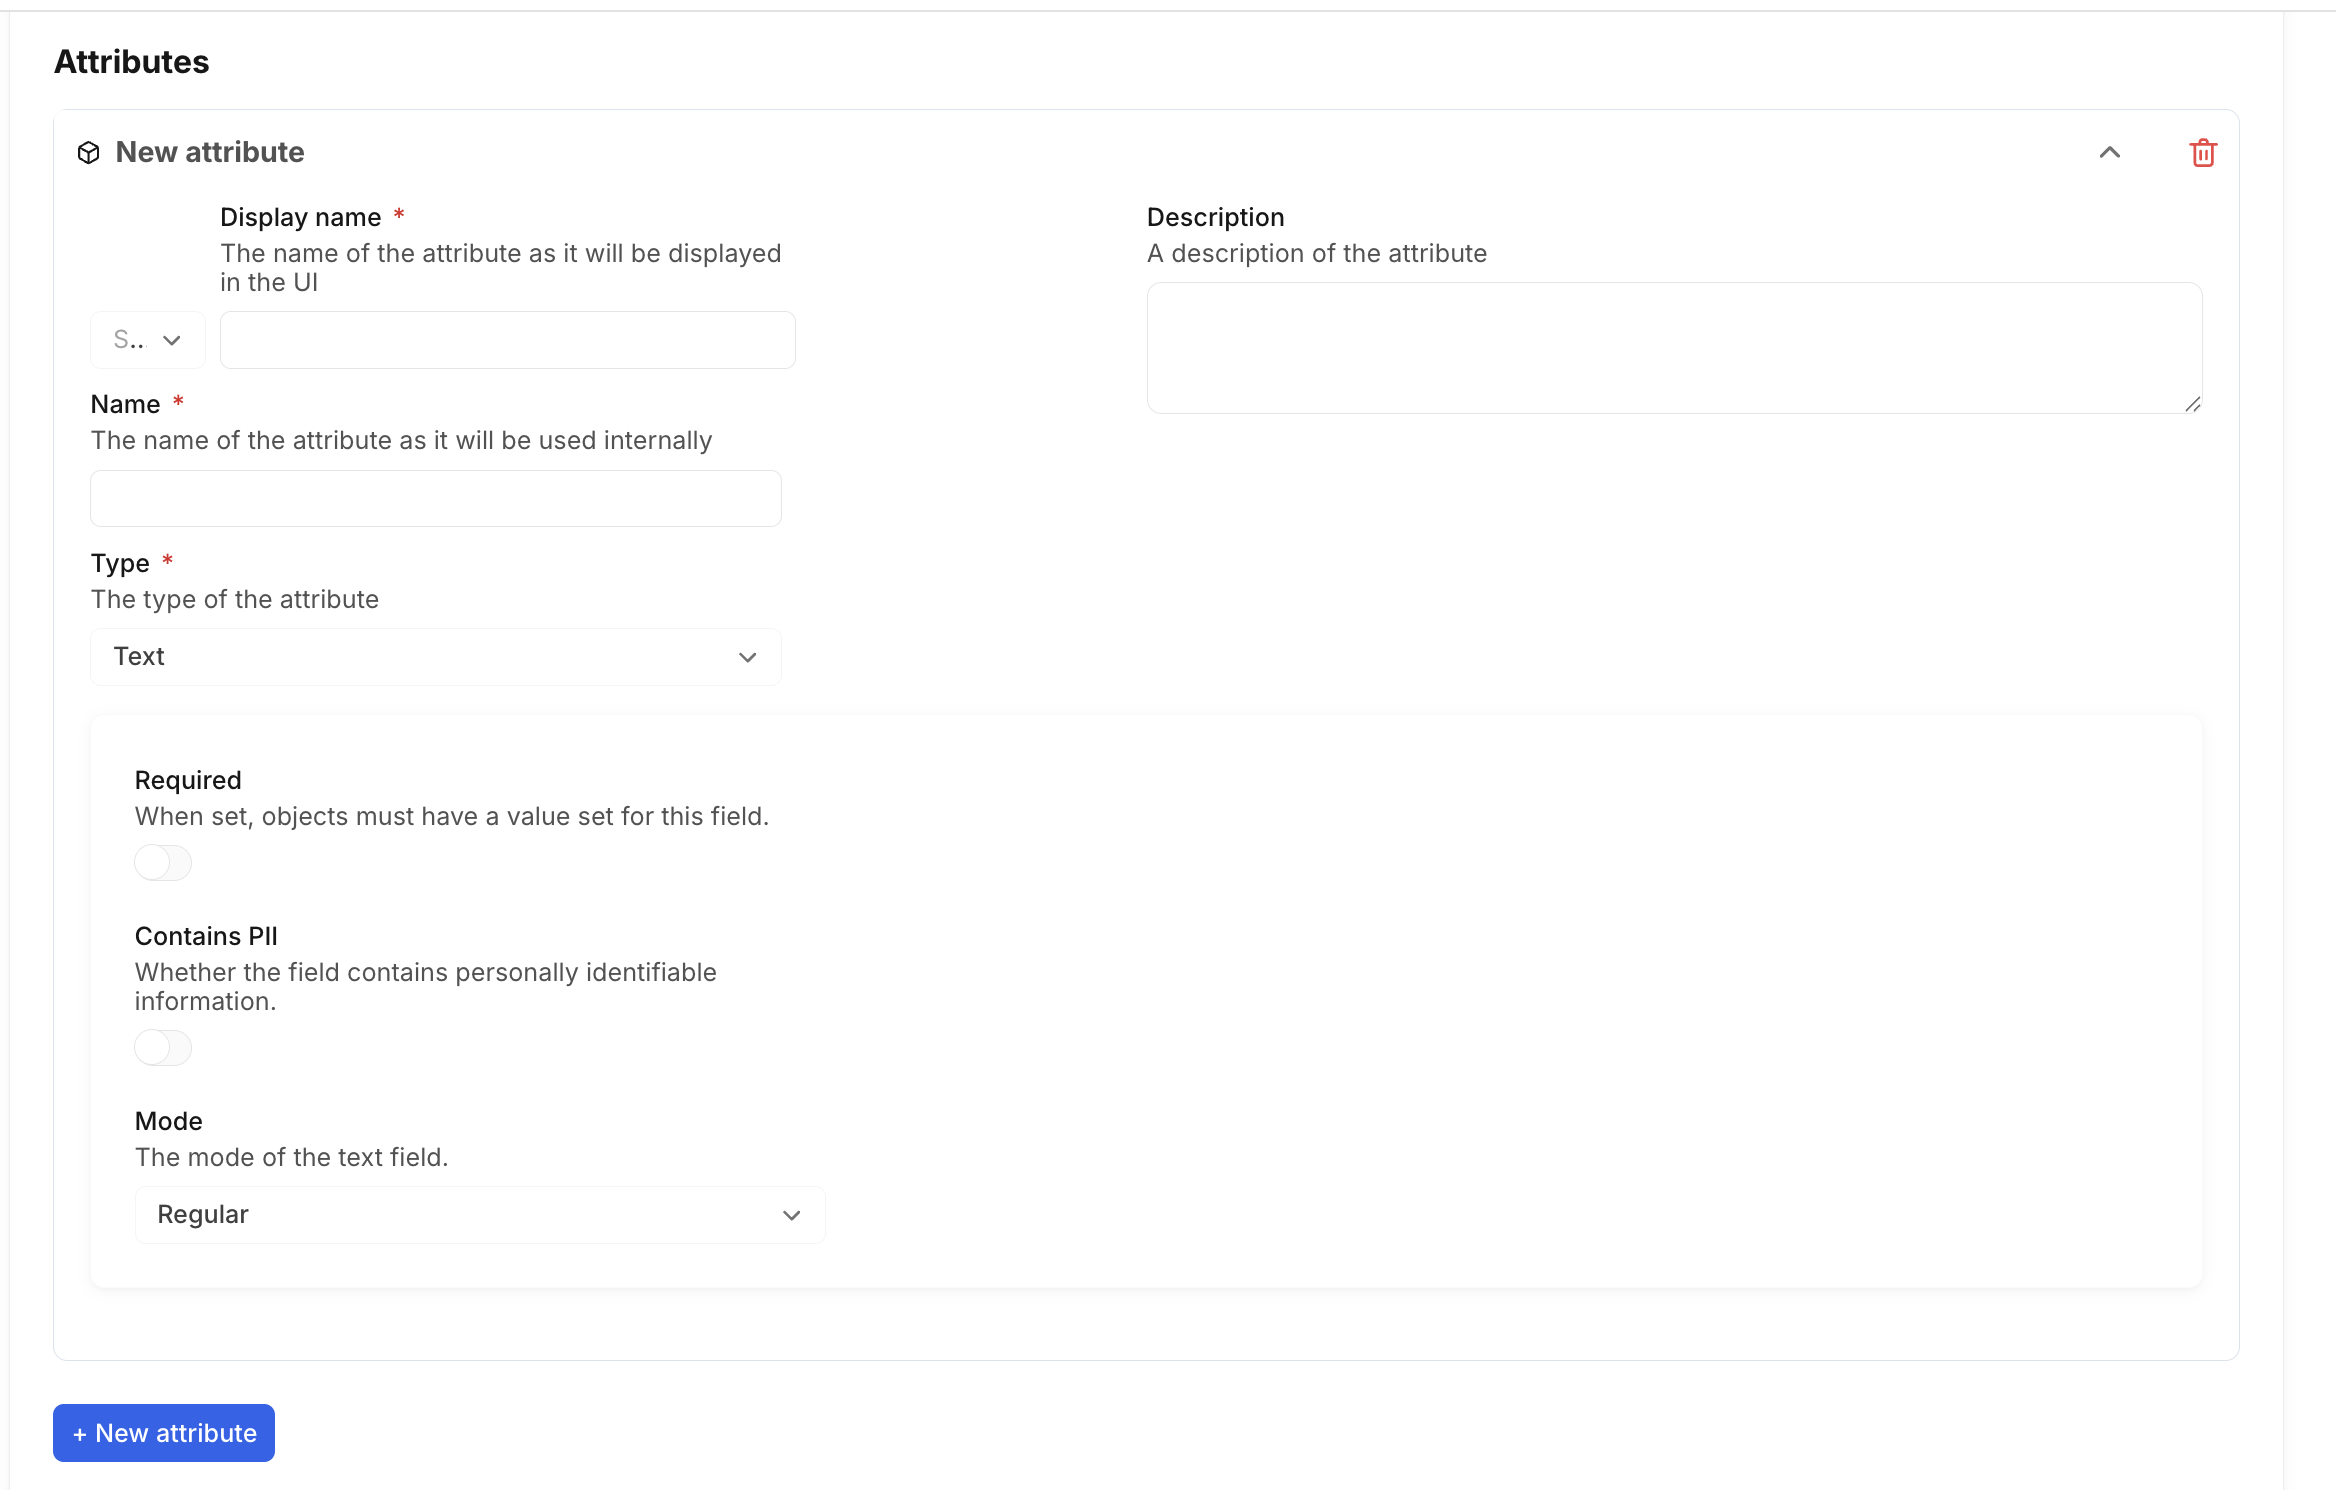Click the Attributes section heading

click(x=132, y=62)
